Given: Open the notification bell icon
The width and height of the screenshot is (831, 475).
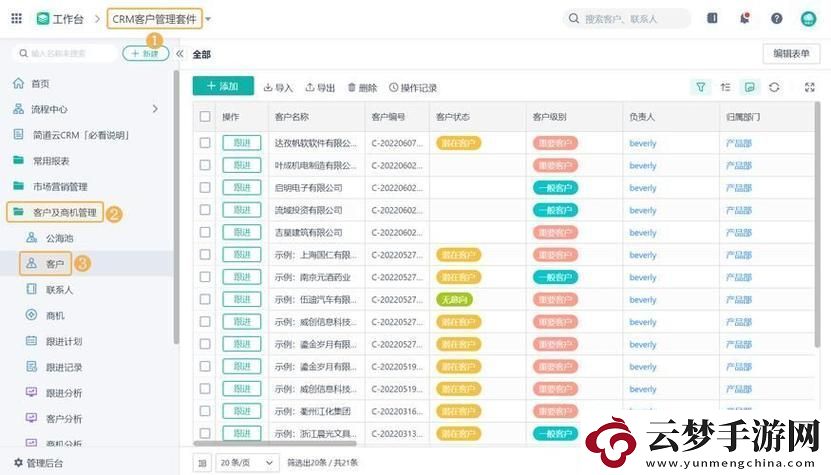Looking at the screenshot, I should 745,18.
